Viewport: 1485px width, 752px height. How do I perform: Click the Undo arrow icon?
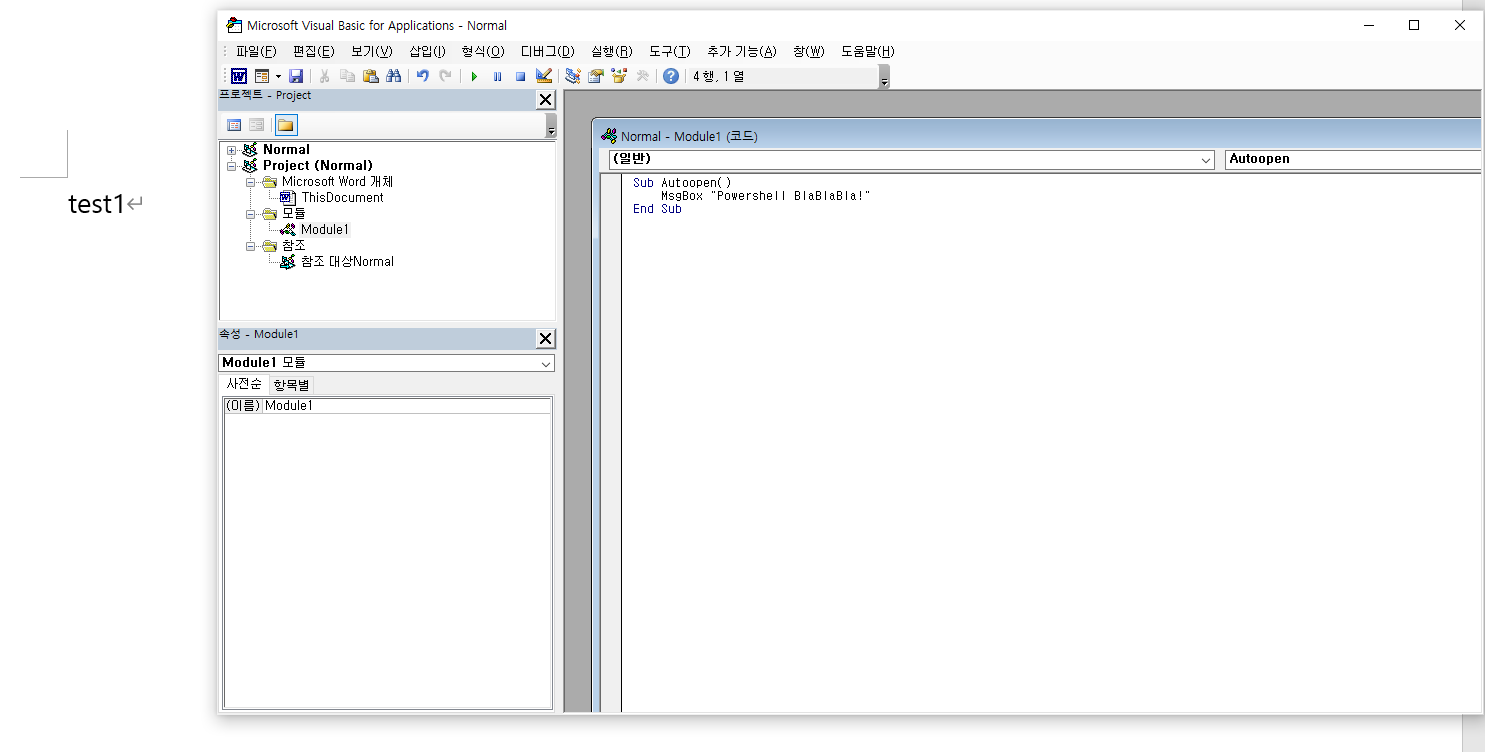(x=422, y=76)
